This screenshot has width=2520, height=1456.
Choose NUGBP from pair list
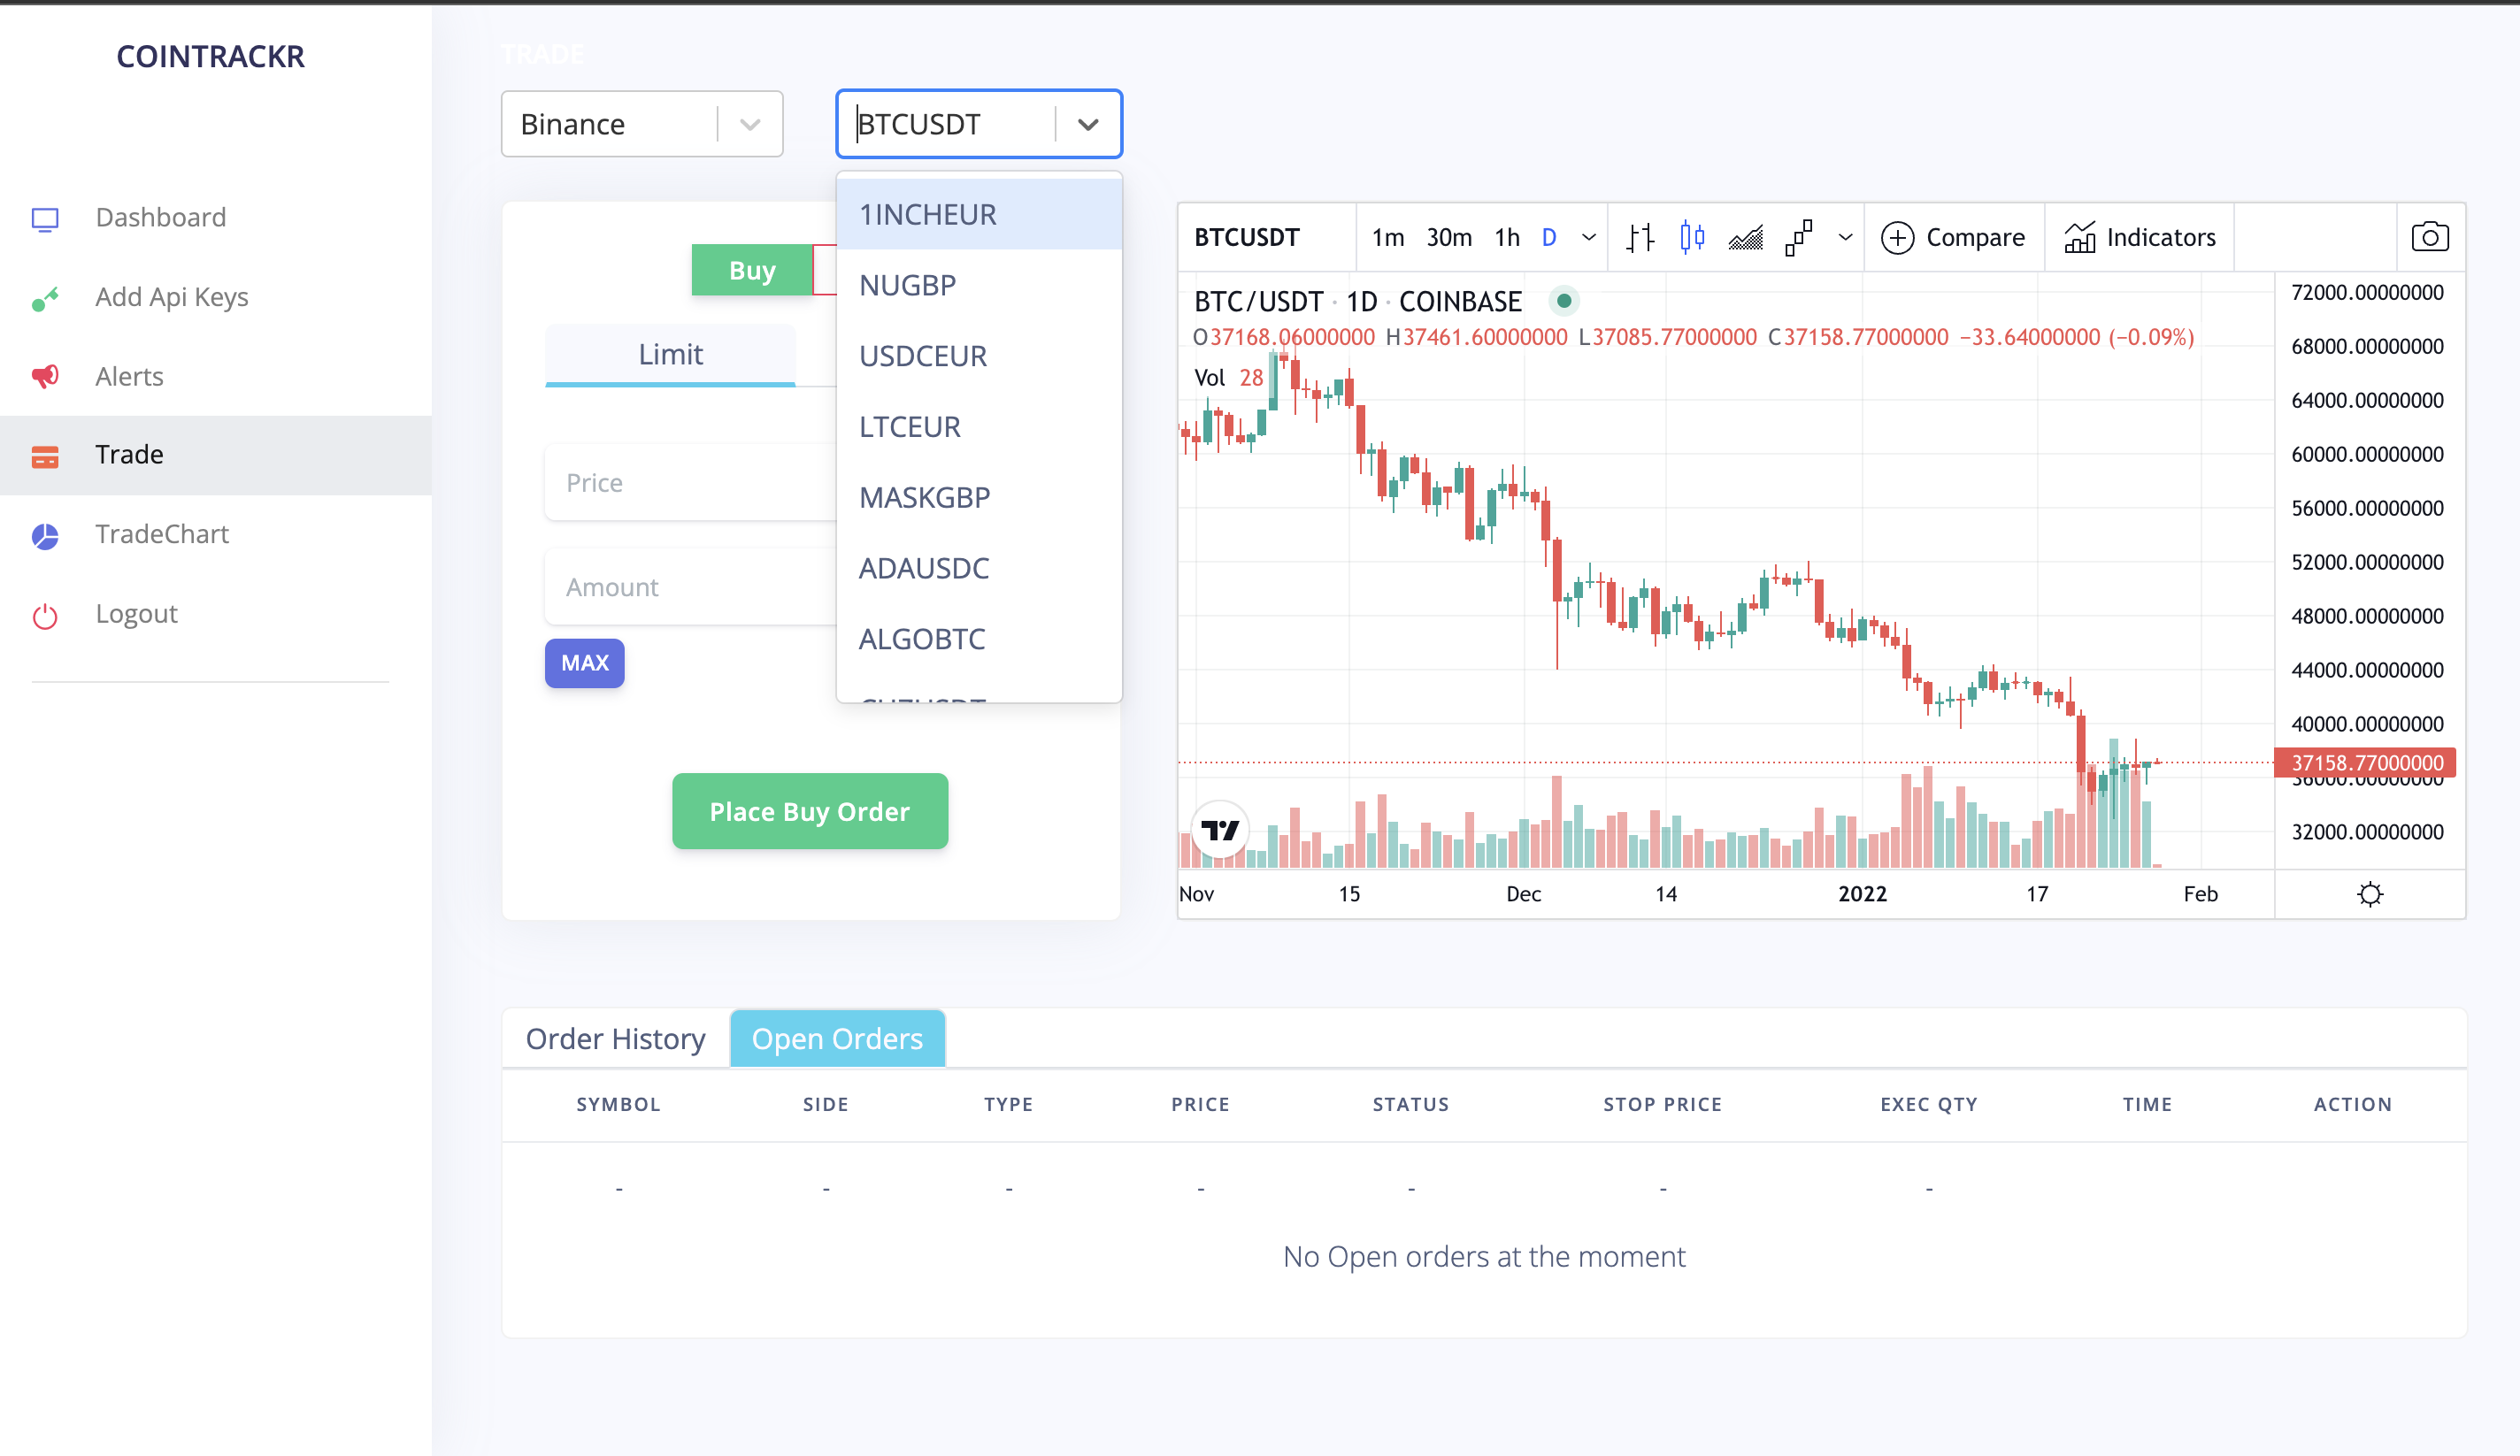(979, 285)
